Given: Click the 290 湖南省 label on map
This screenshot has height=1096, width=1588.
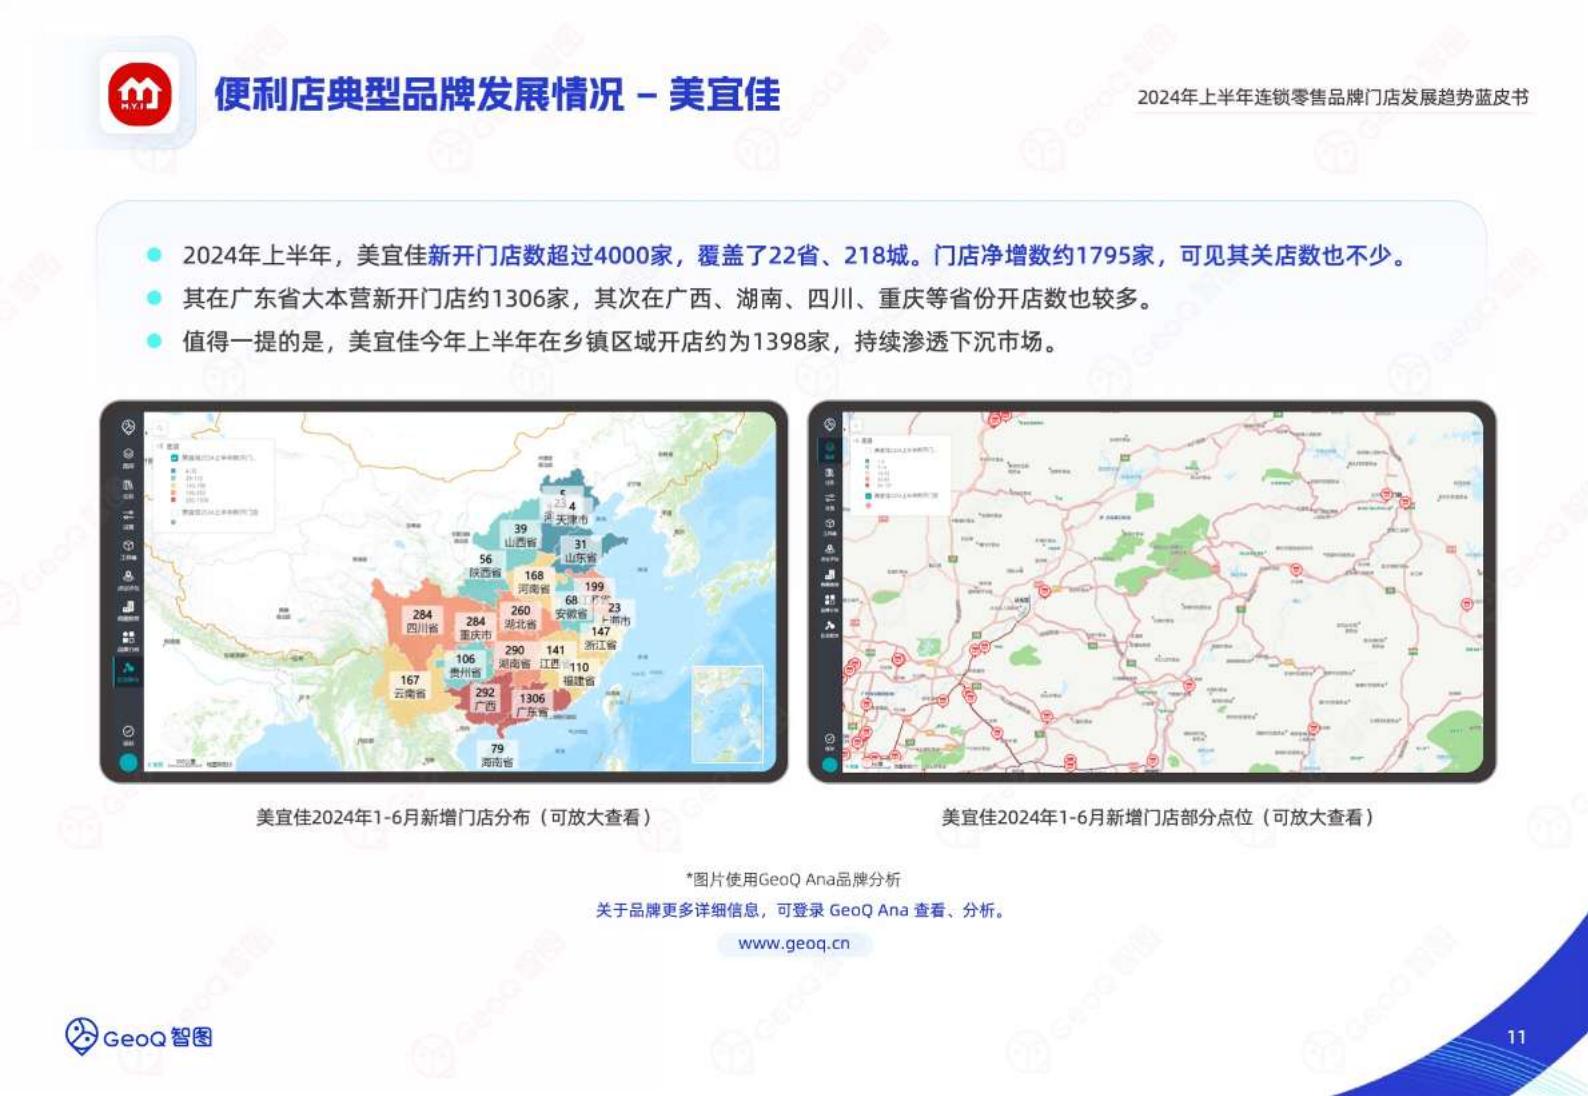Looking at the screenshot, I should point(515,656).
